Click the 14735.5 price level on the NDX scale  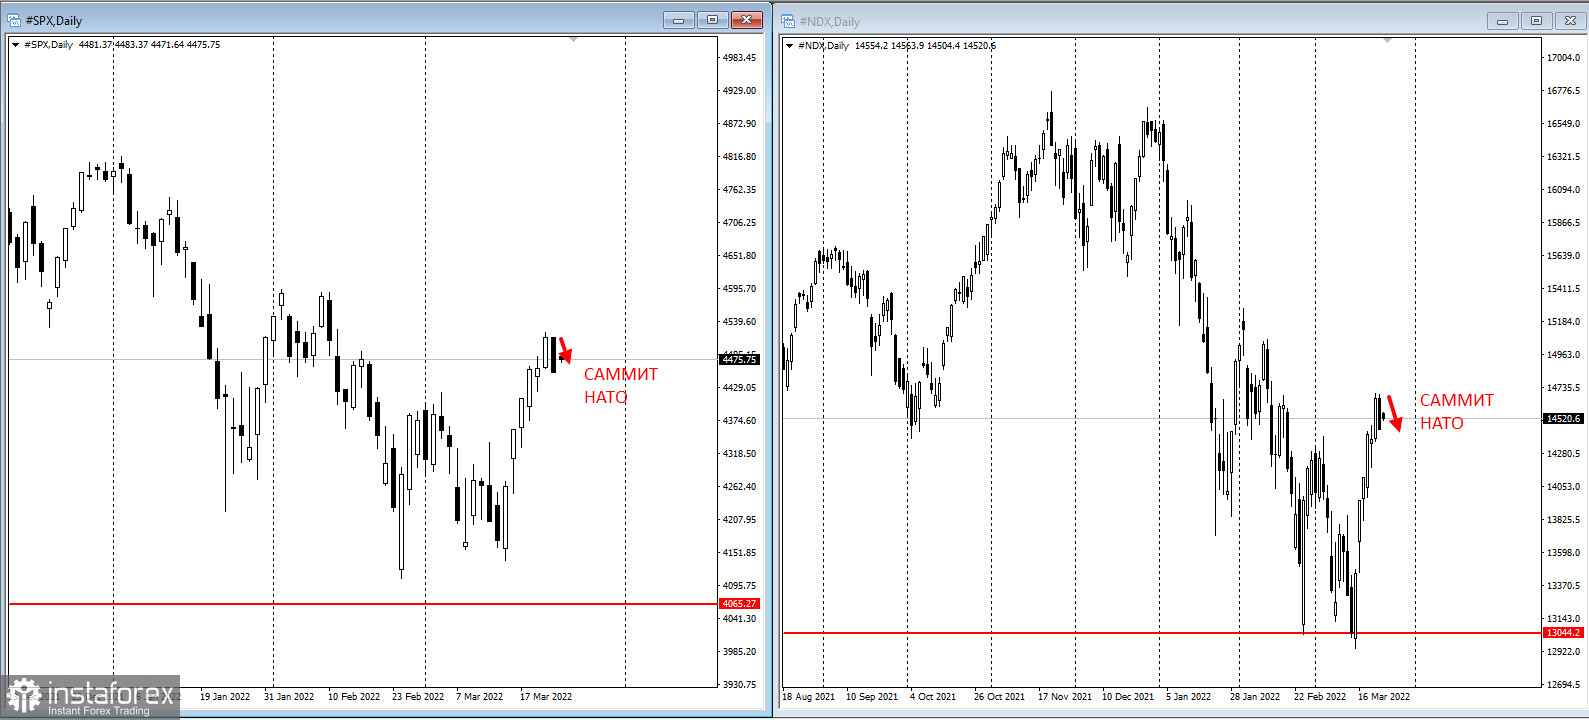1564,388
